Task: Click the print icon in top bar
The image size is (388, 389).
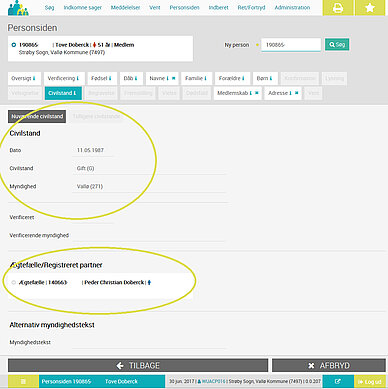Action: (x=338, y=8)
